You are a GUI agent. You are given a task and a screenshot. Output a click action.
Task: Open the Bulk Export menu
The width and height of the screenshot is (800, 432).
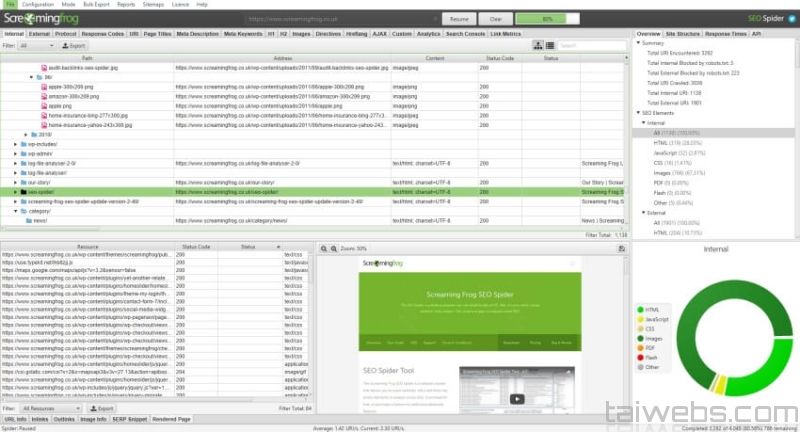(x=96, y=4)
